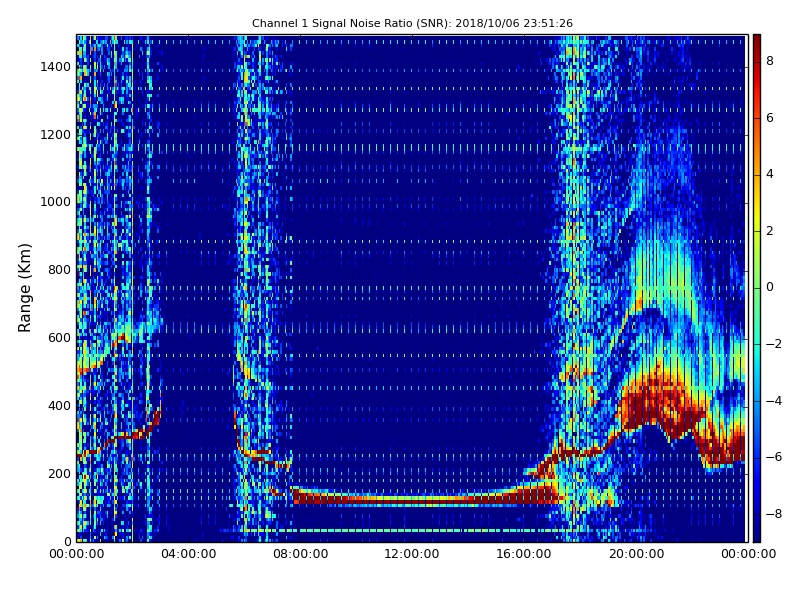
Task: Click the 20:00:00 time axis label
Action: (636, 554)
